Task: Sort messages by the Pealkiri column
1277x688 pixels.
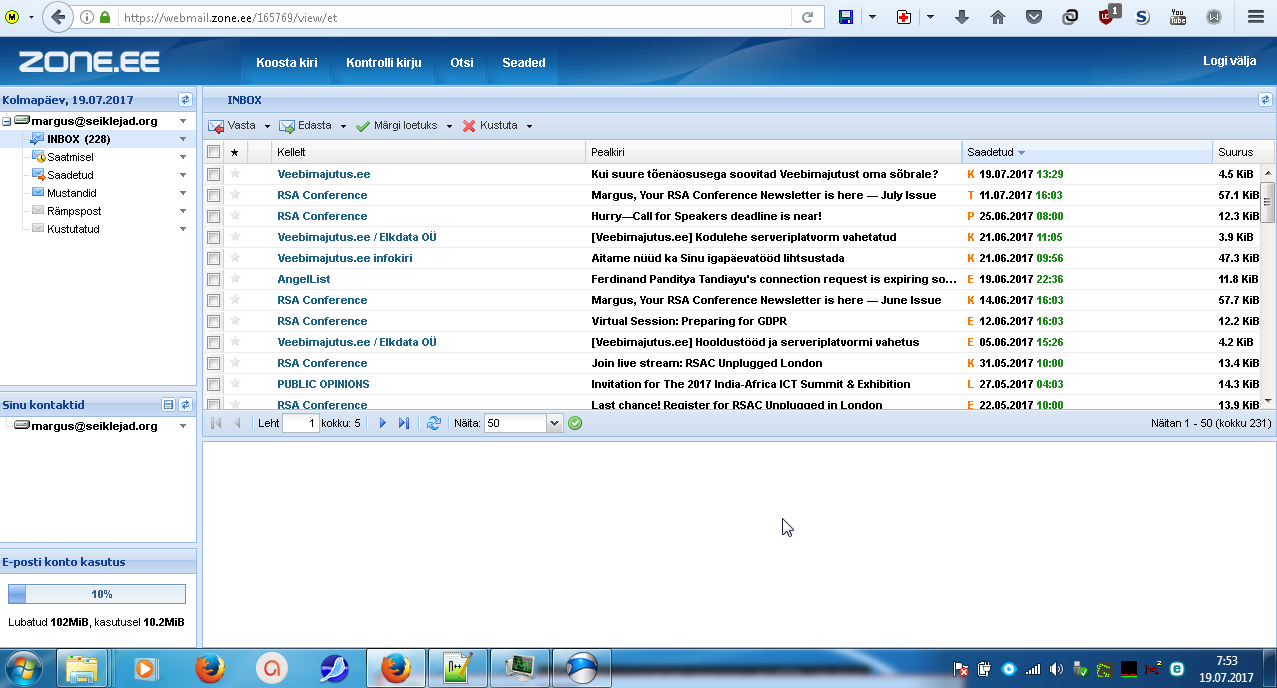Action: click(x=773, y=152)
